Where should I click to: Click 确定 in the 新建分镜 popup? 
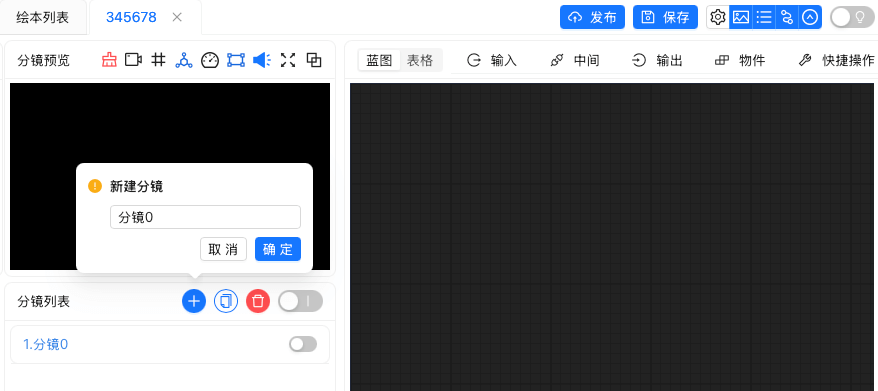point(278,249)
